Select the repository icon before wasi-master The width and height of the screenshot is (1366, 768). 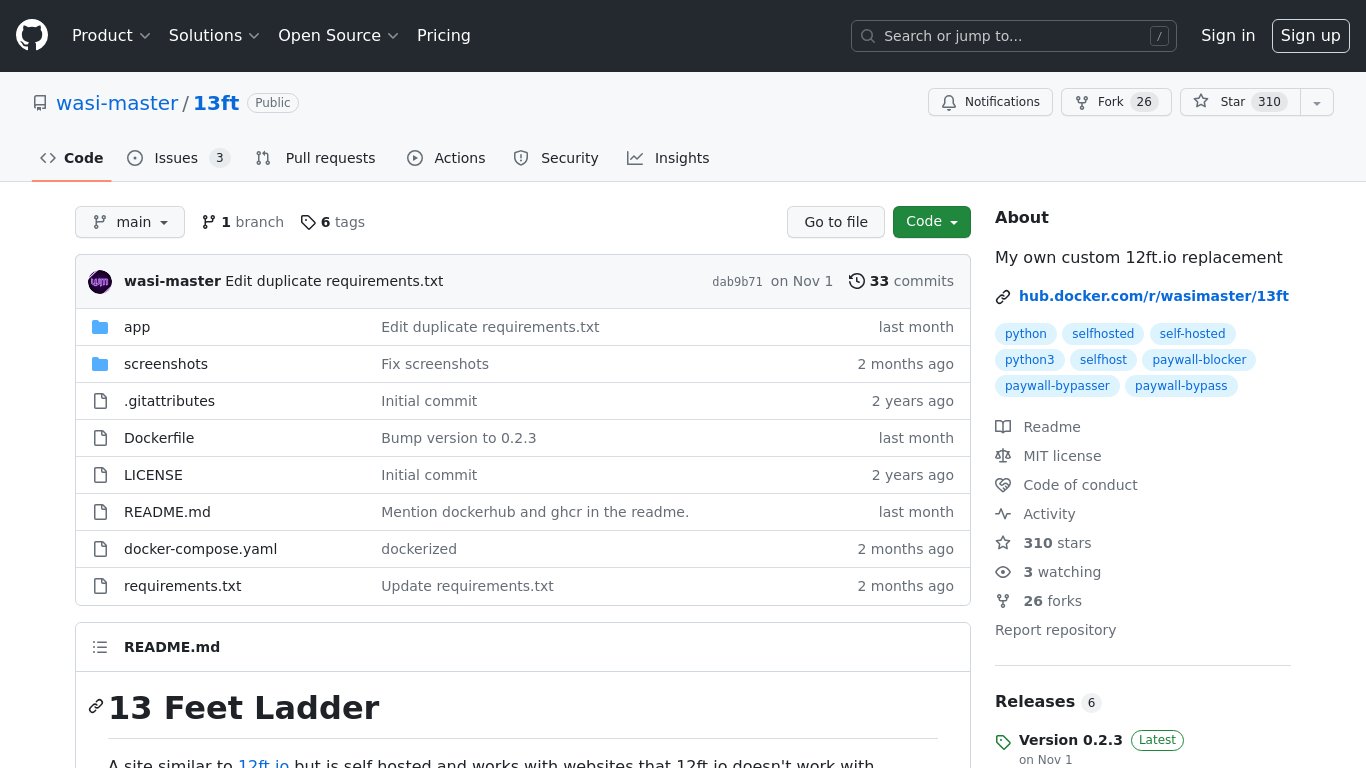(40, 103)
